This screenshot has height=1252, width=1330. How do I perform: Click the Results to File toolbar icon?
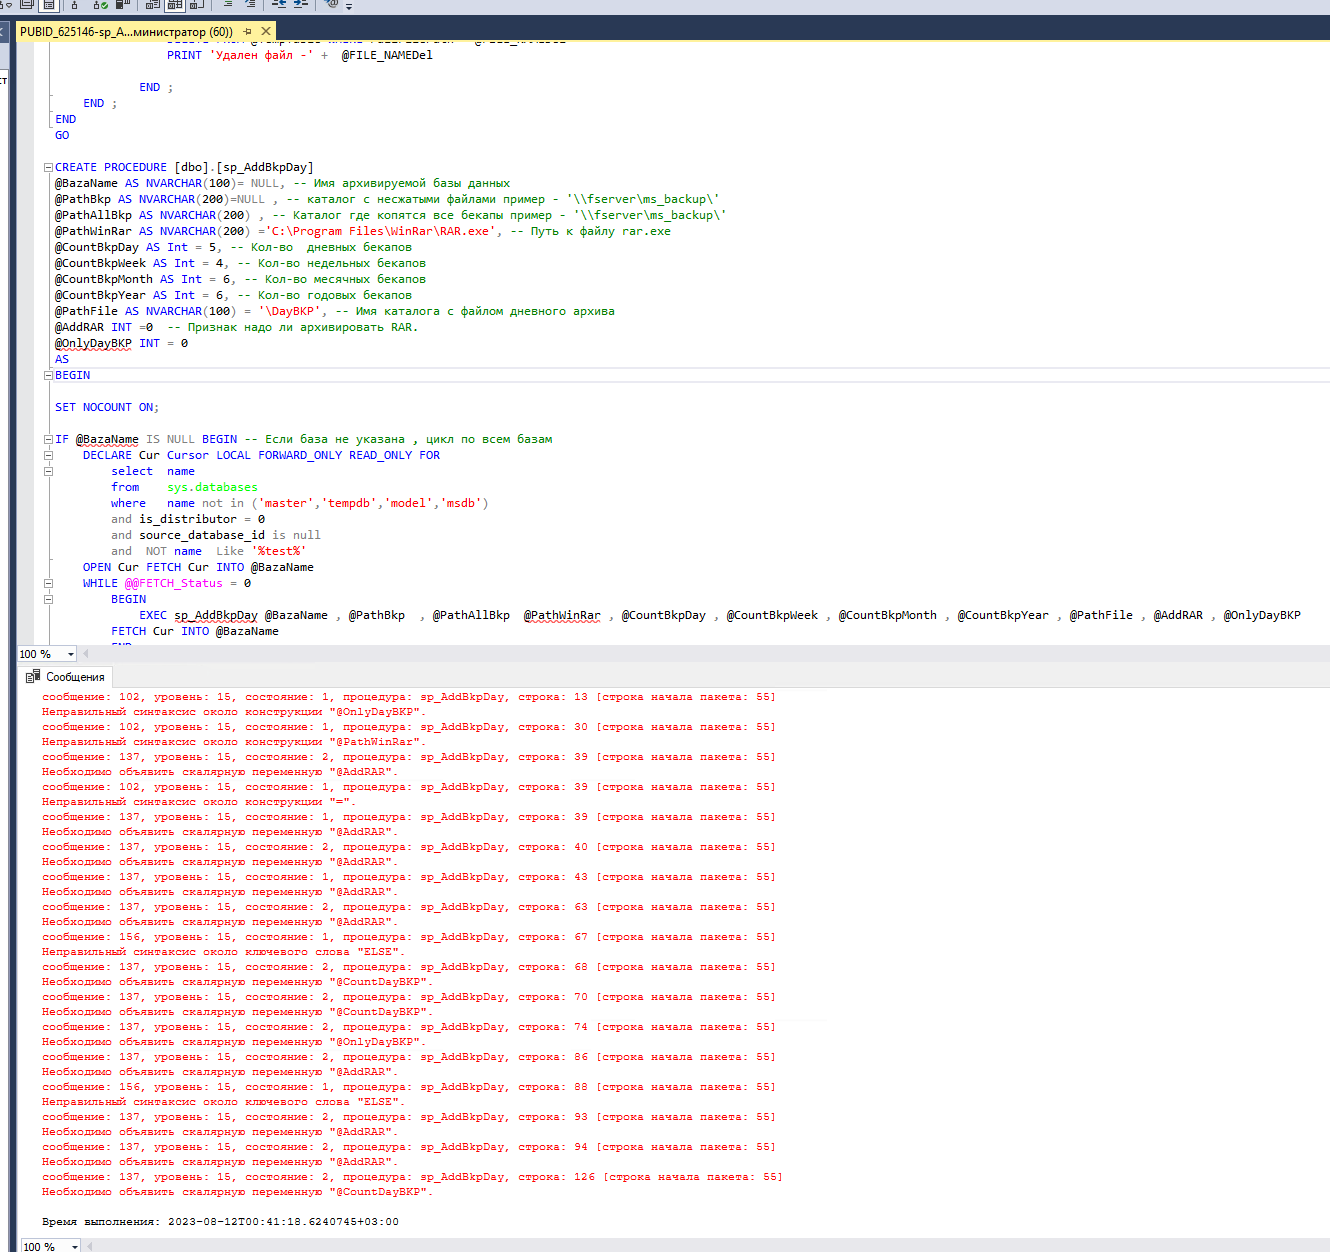[197, 5]
